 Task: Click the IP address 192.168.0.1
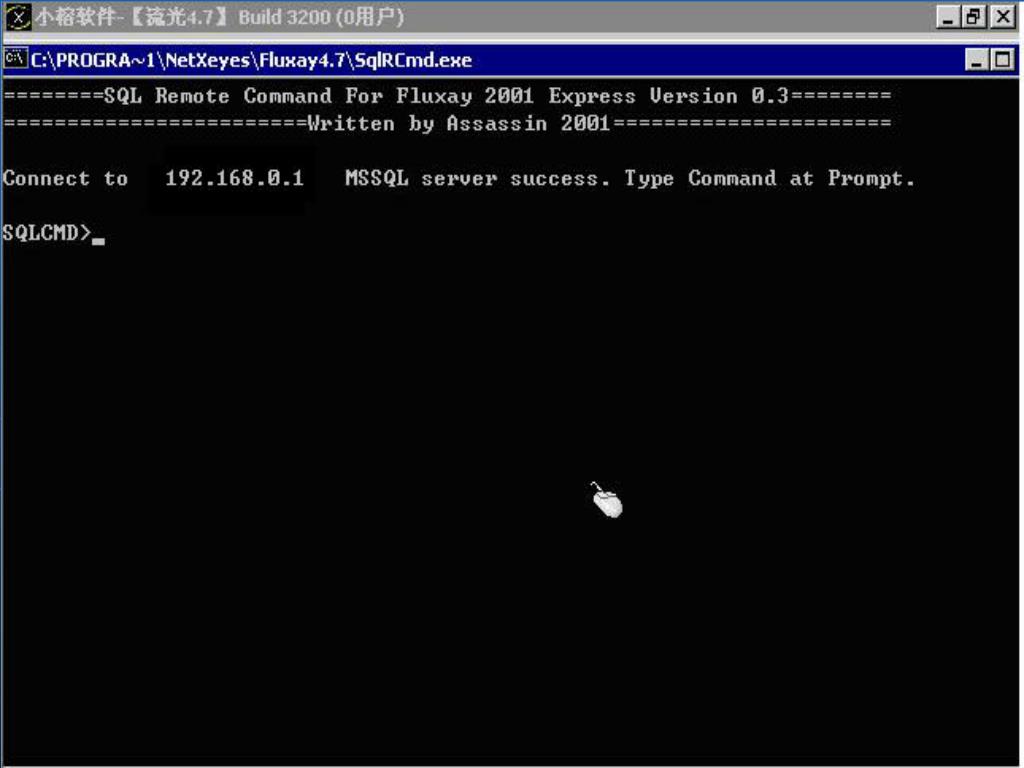[x=234, y=178]
